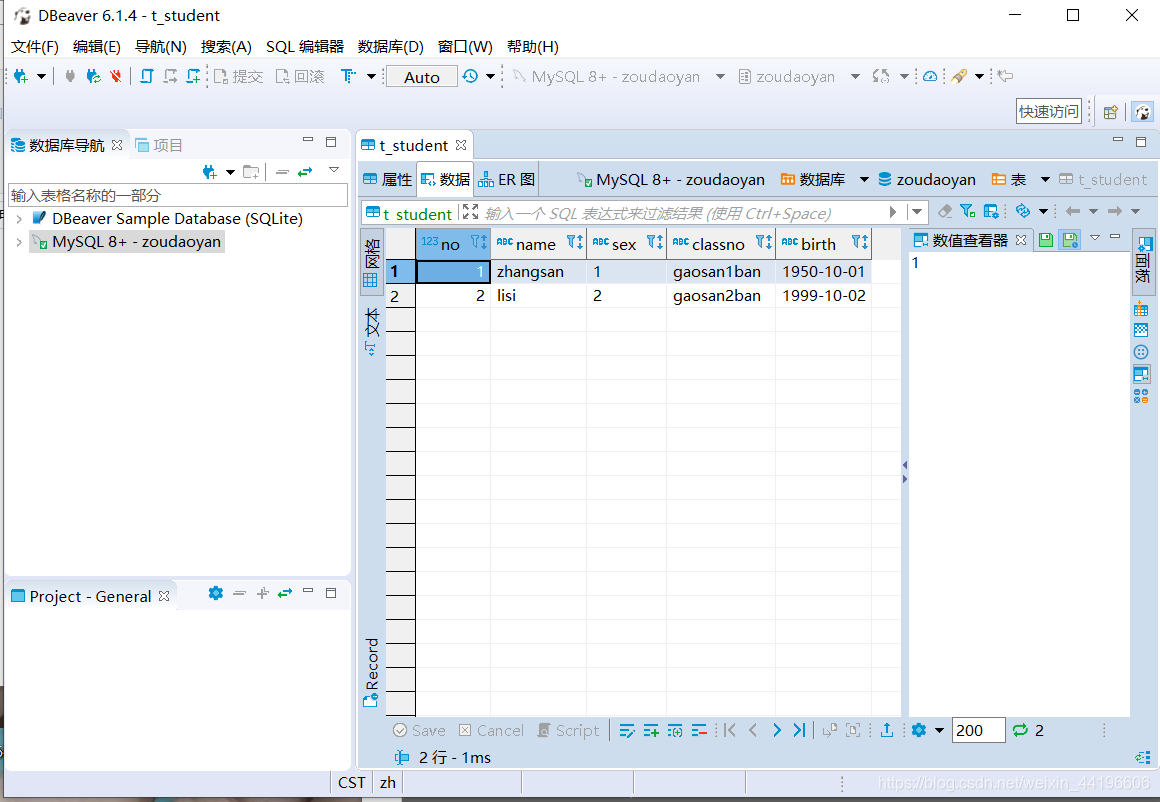Image resolution: width=1160 pixels, height=802 pixels.
Task: Switch to the 文本 text view
Action: (x=371, y=332)
